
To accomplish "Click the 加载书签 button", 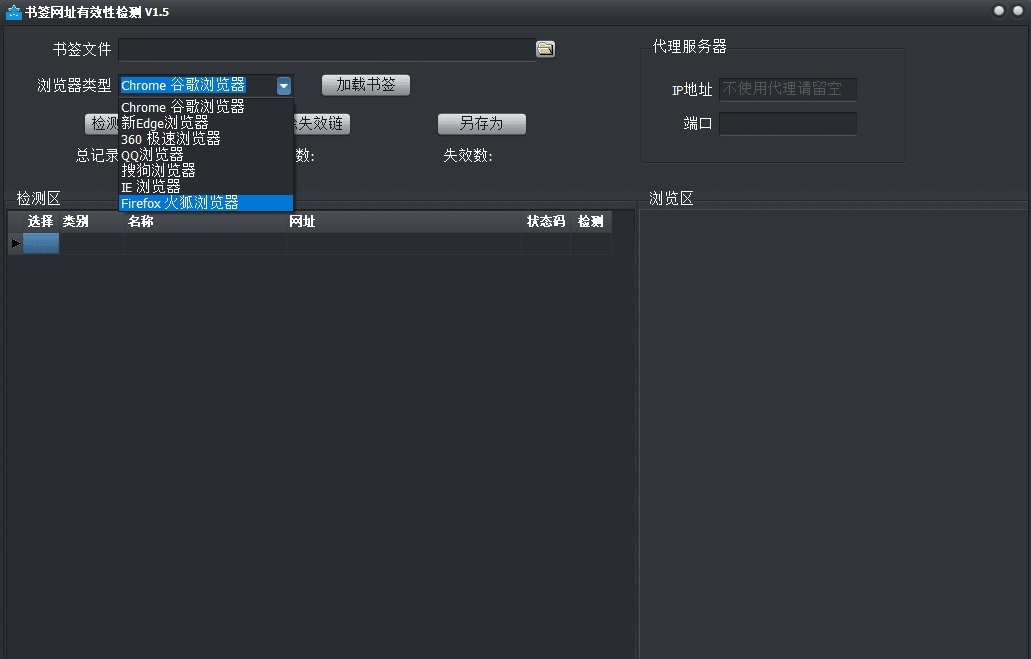I will pos(366,85).
